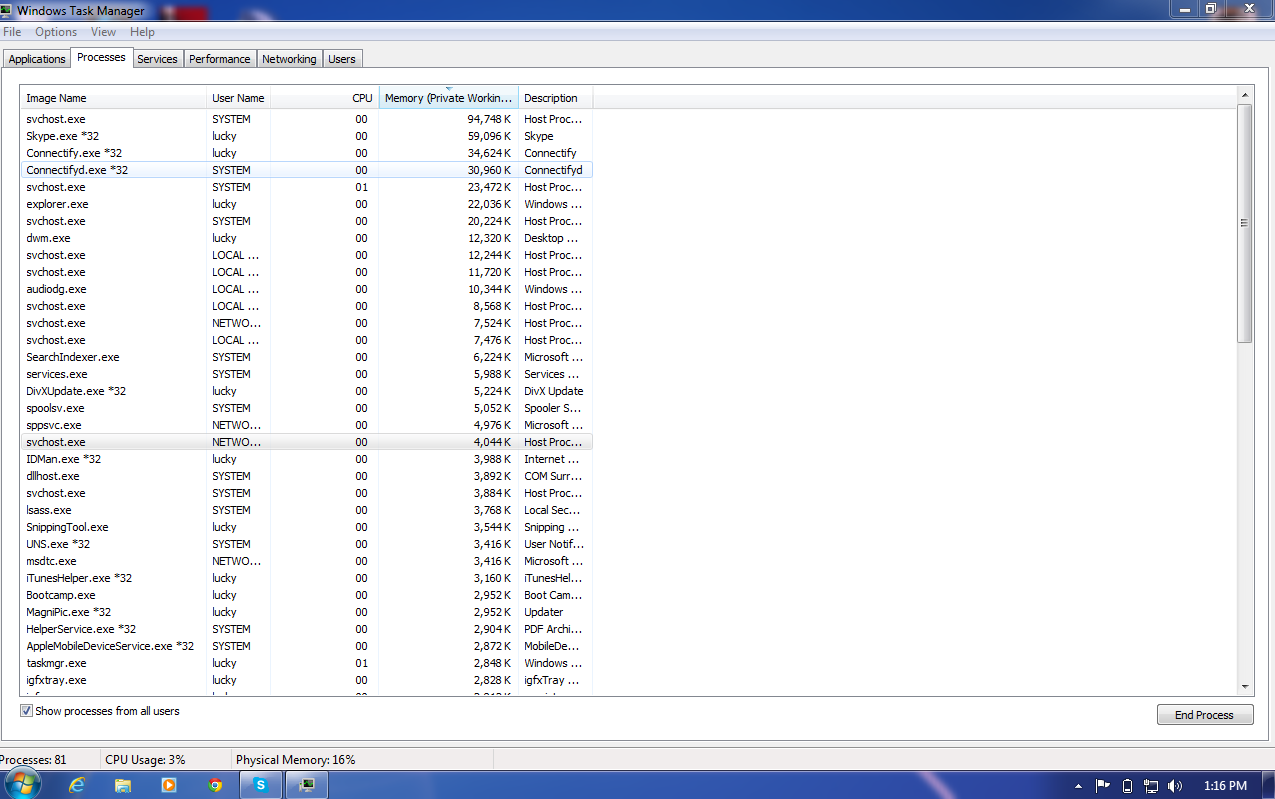The width and height of the screenshot is (1275, 799).
Task: Open the Users tab
Action: pos(342,59)
